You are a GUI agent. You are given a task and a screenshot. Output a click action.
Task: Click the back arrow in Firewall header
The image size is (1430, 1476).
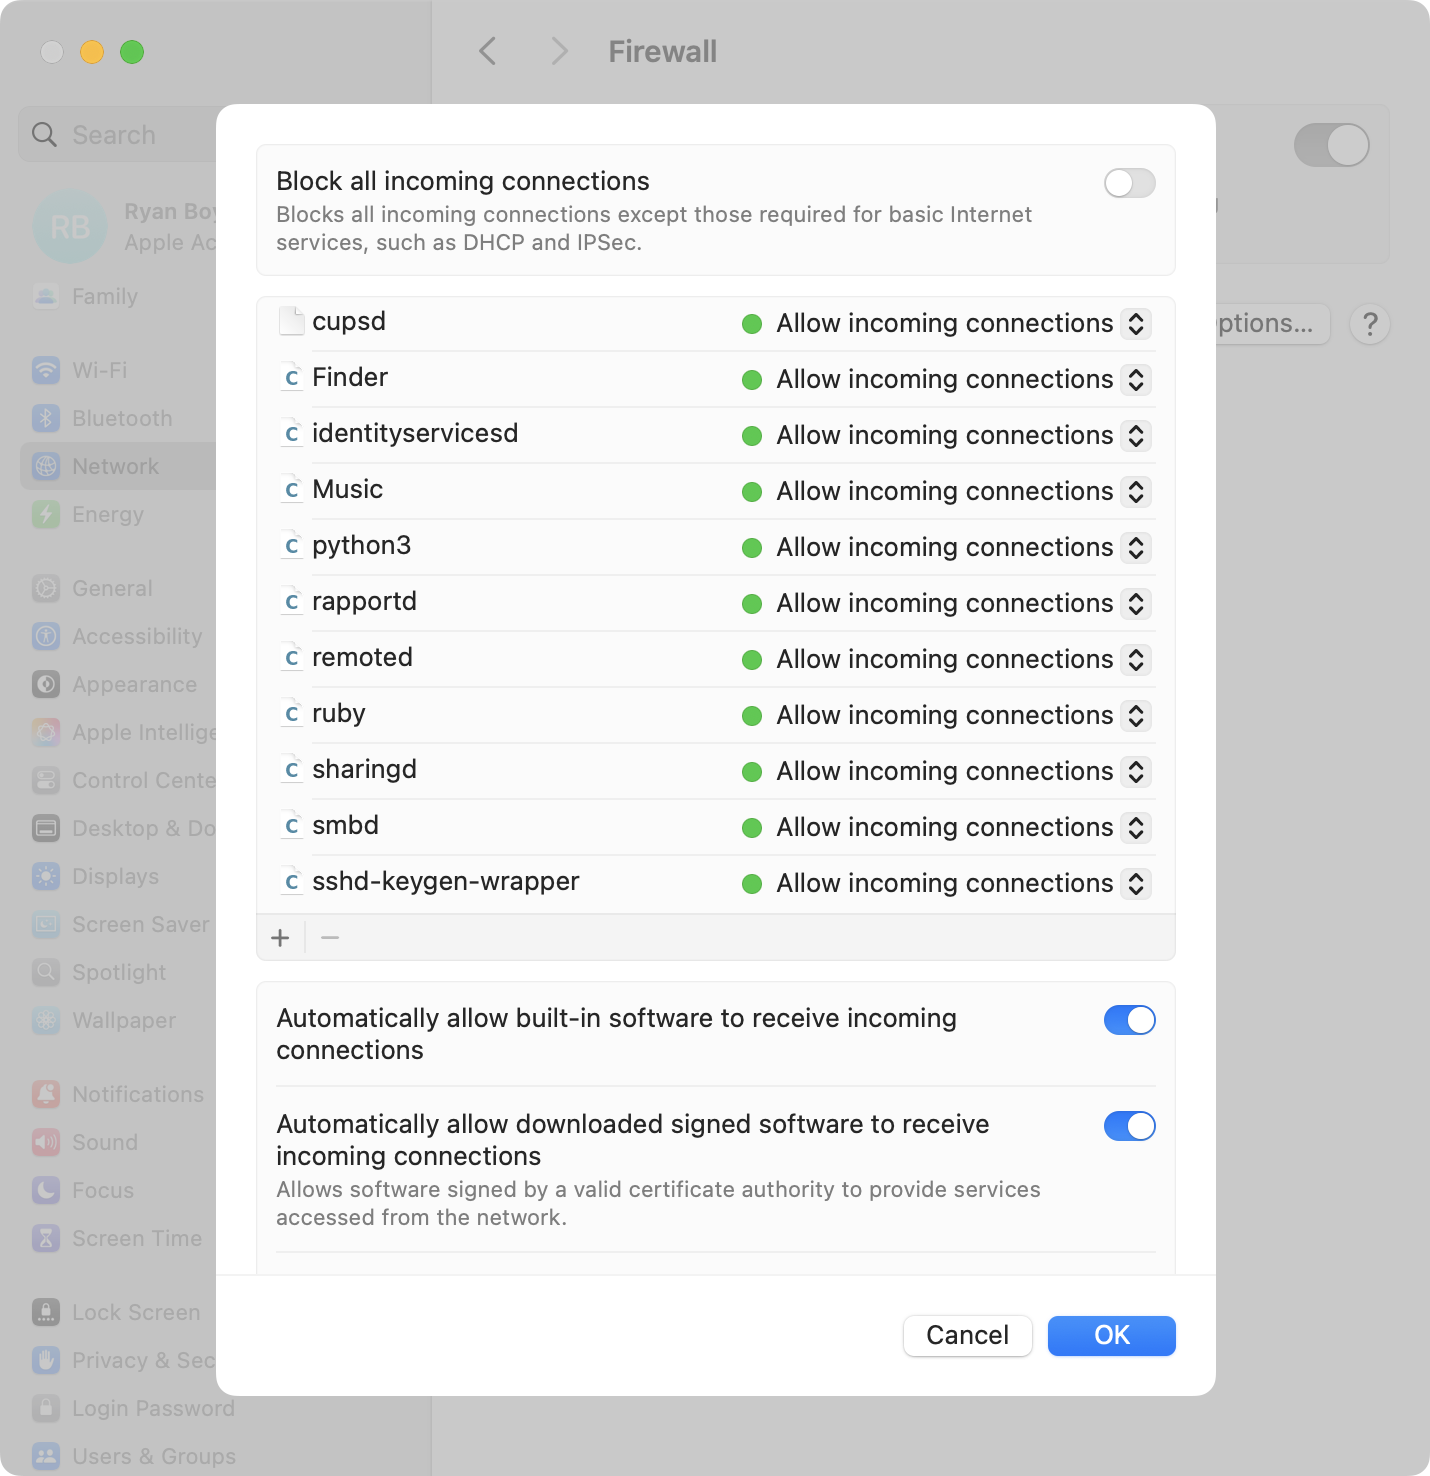point(488,51)
